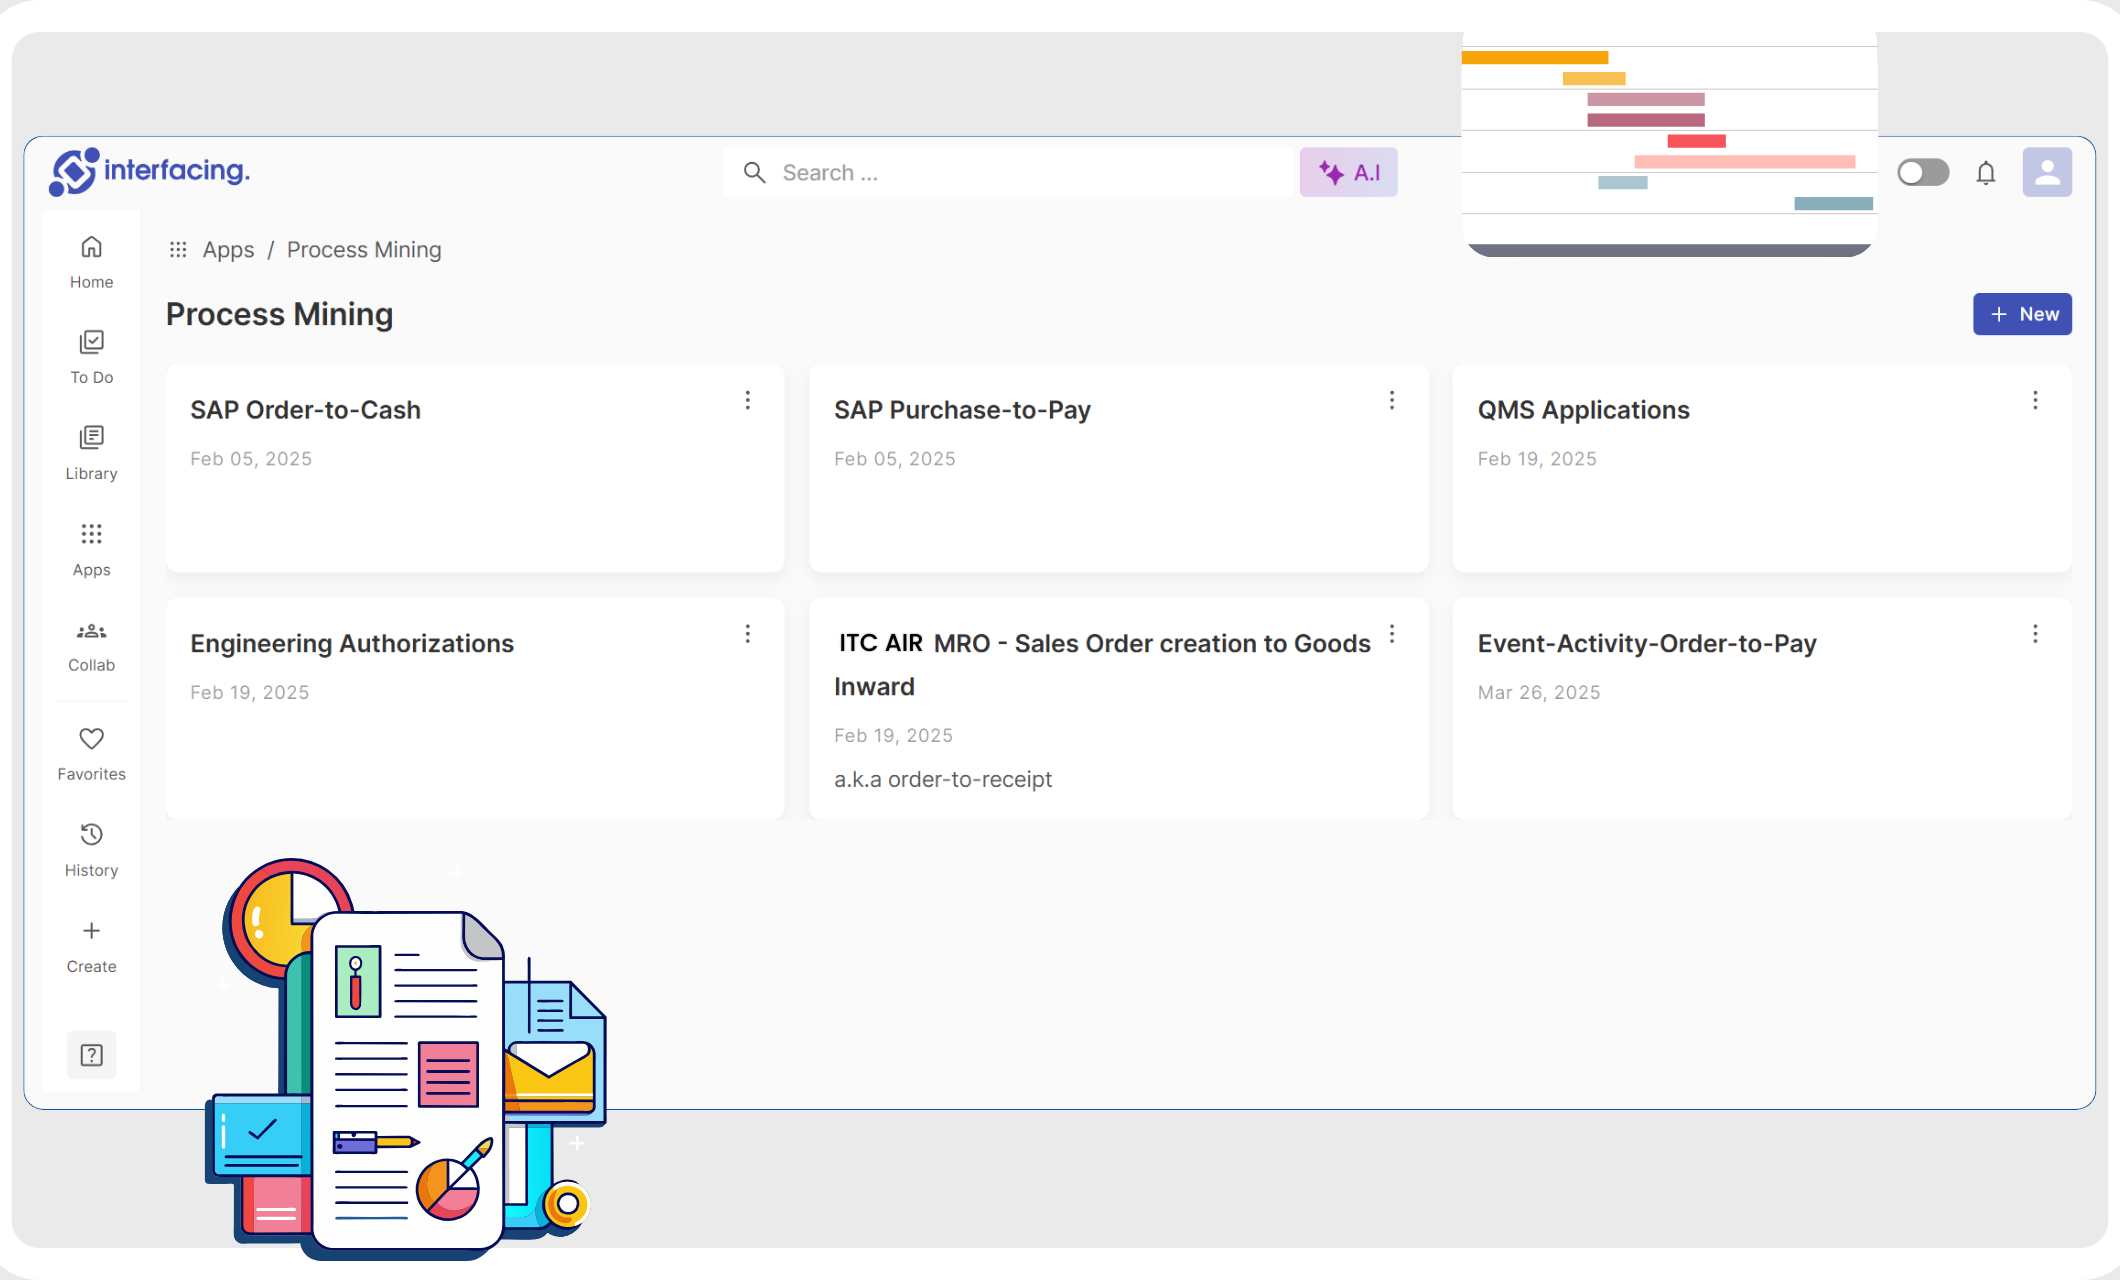This screenshot has height=1280, width=2120.
Task: Open options menu for Engineering Authorizations
Action: click(x=747, y=634)
